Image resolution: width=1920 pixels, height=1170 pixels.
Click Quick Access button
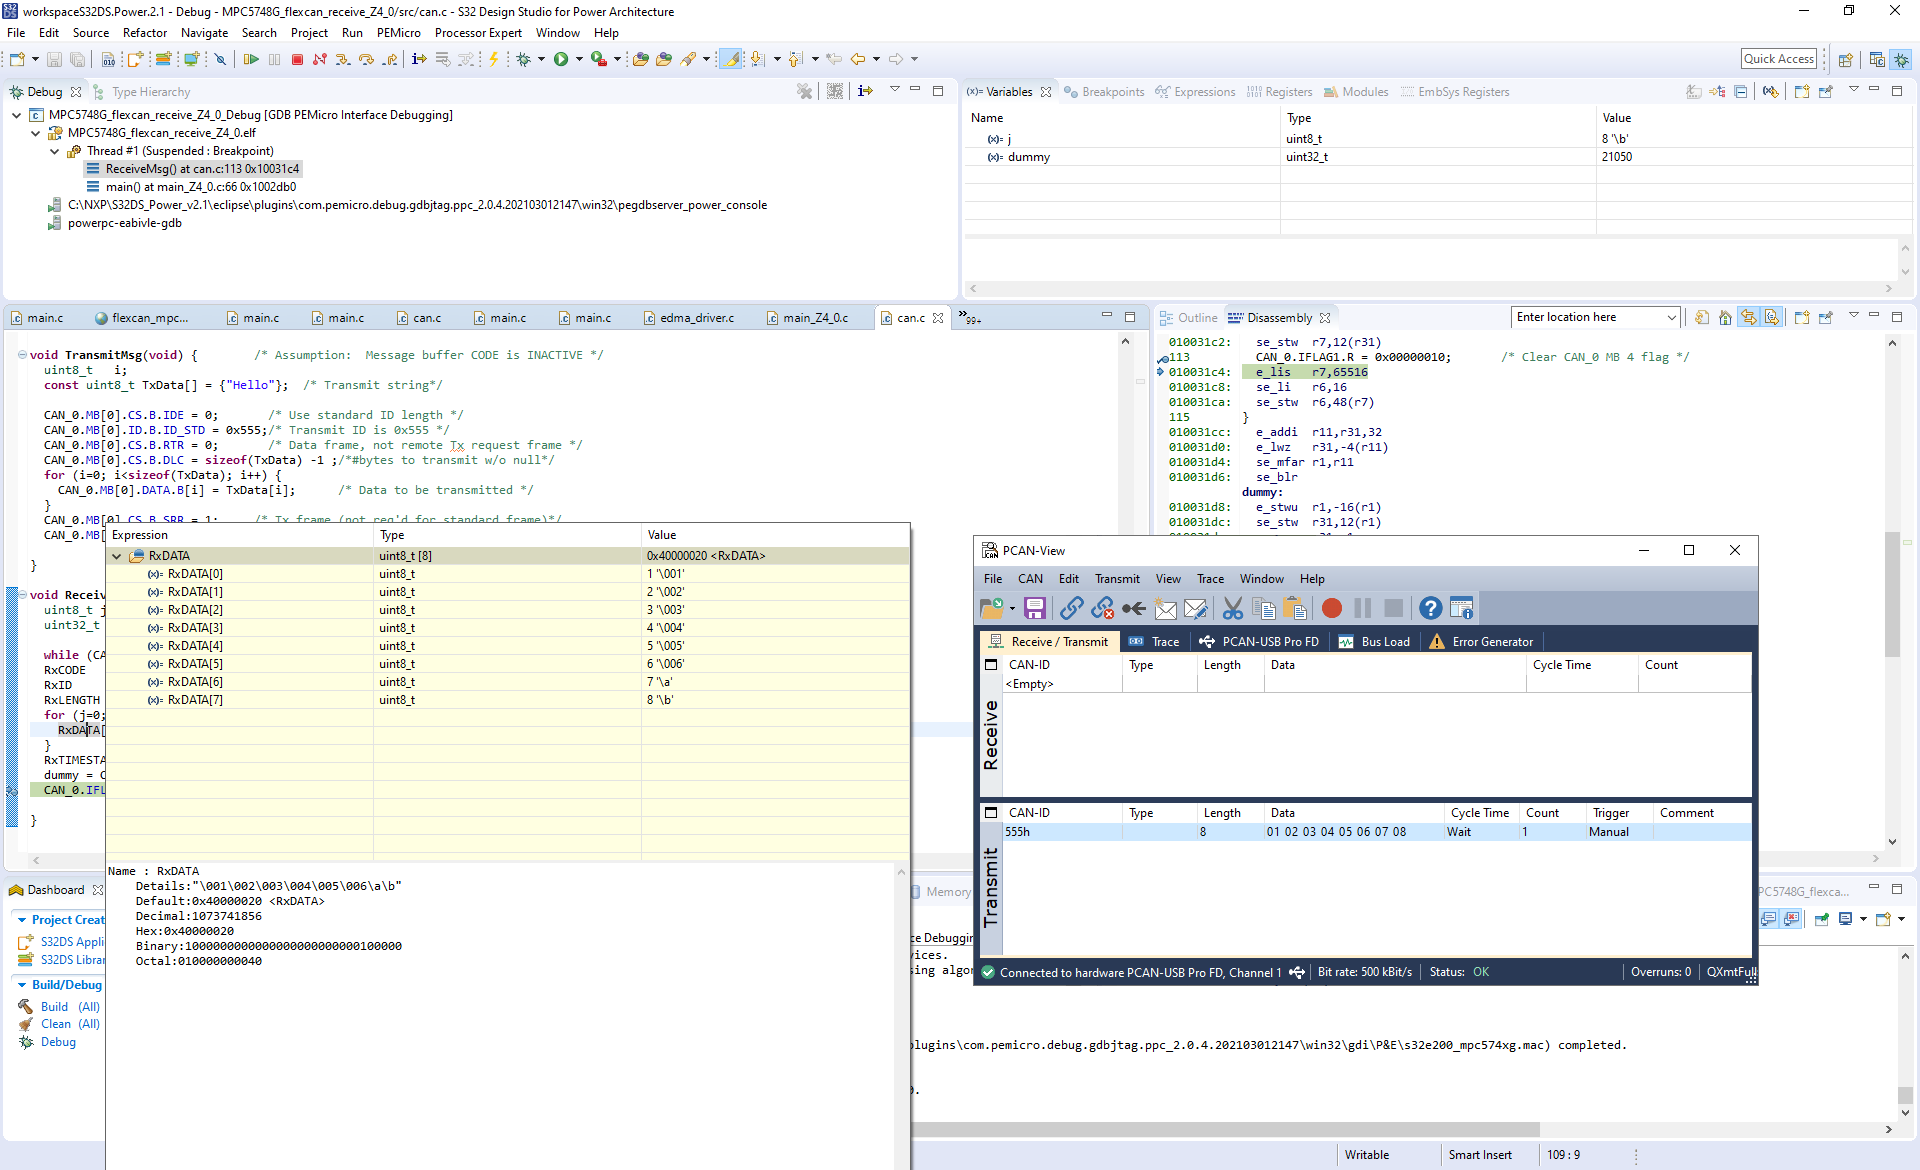click(x=1778, y=59)
